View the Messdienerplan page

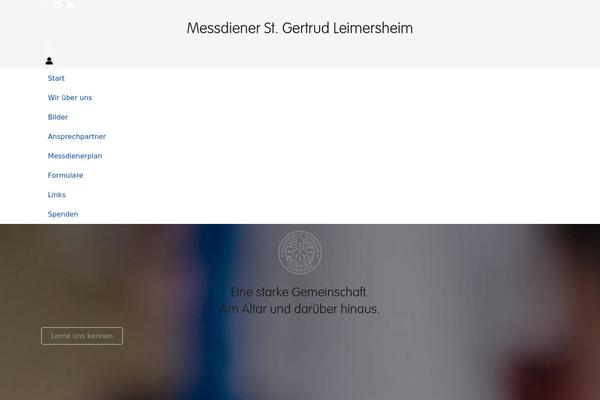pyautogui.click(x=75, y=156)
